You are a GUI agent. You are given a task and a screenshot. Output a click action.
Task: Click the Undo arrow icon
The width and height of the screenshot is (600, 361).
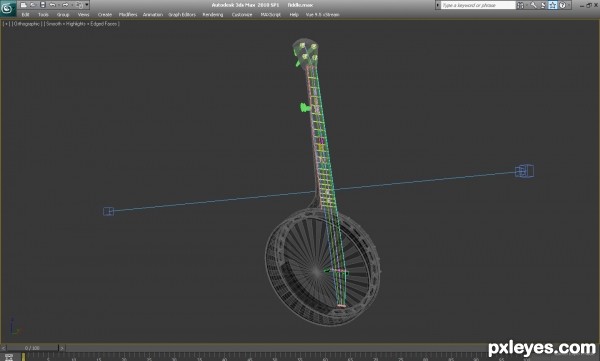coord(52,5)
